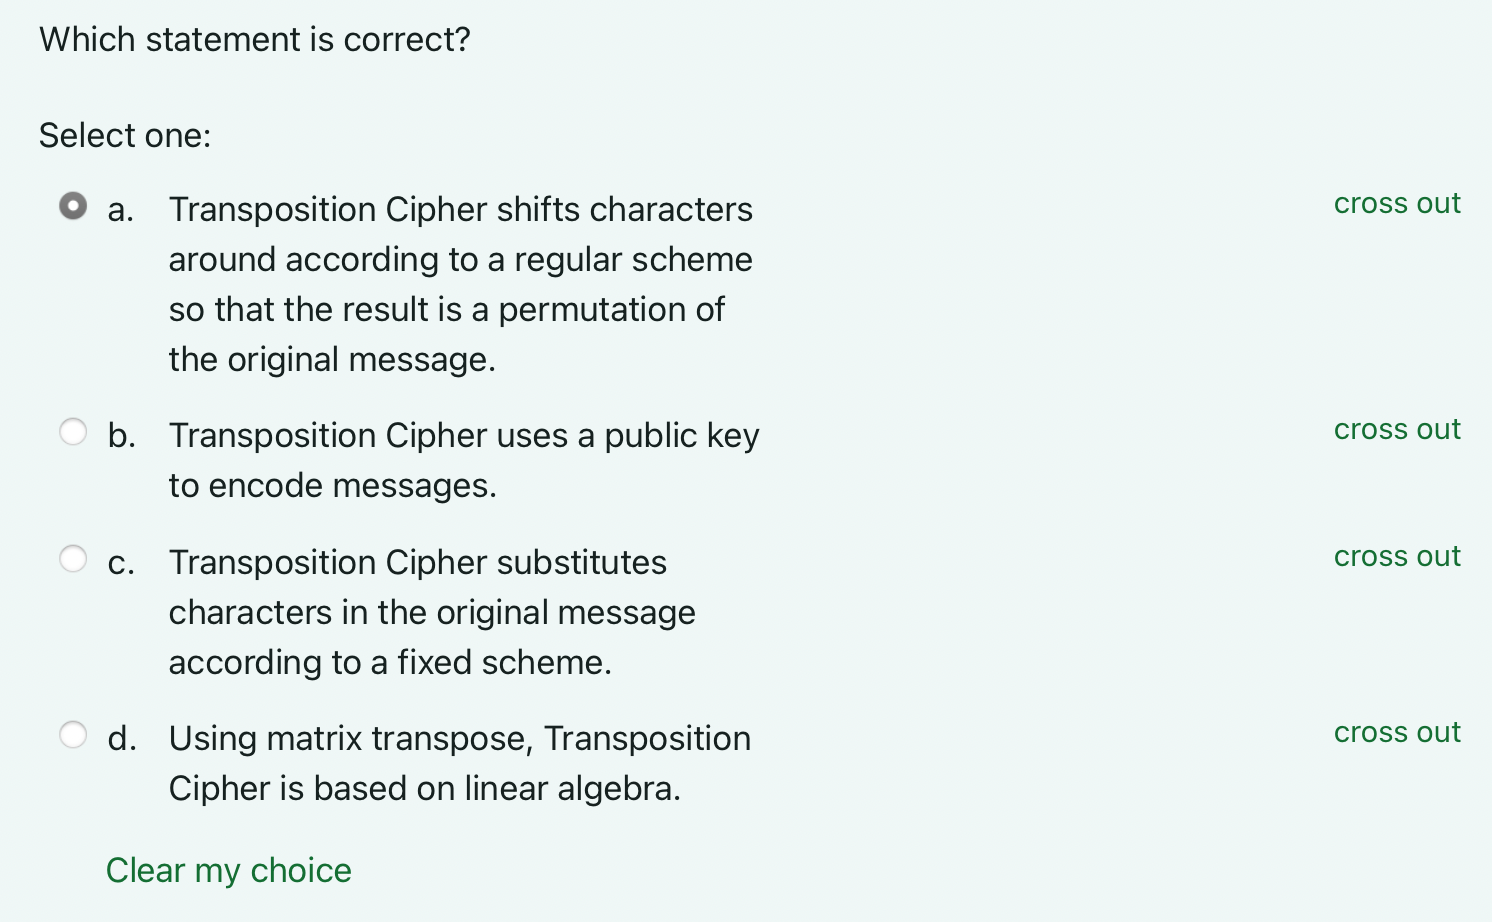Pick option c regarding character substitution

[x=73, y=558]
